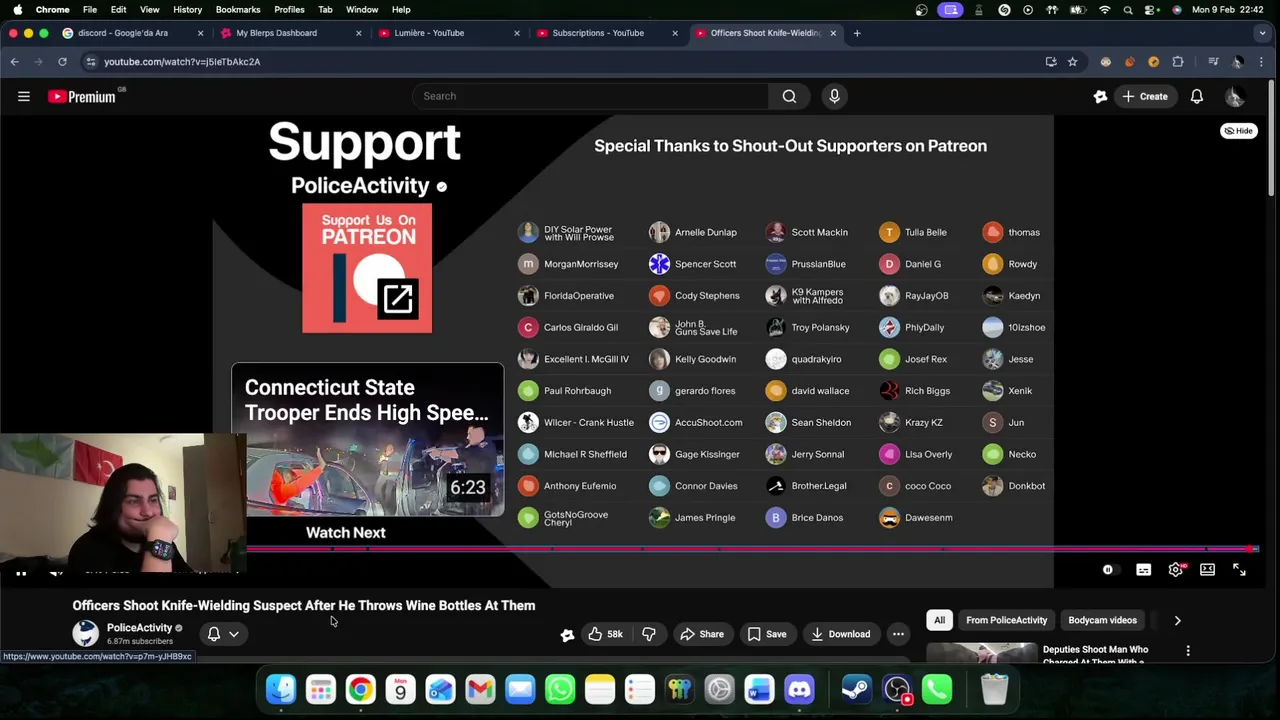Reload the page
1280x720 pixels.
click(62, 62)
